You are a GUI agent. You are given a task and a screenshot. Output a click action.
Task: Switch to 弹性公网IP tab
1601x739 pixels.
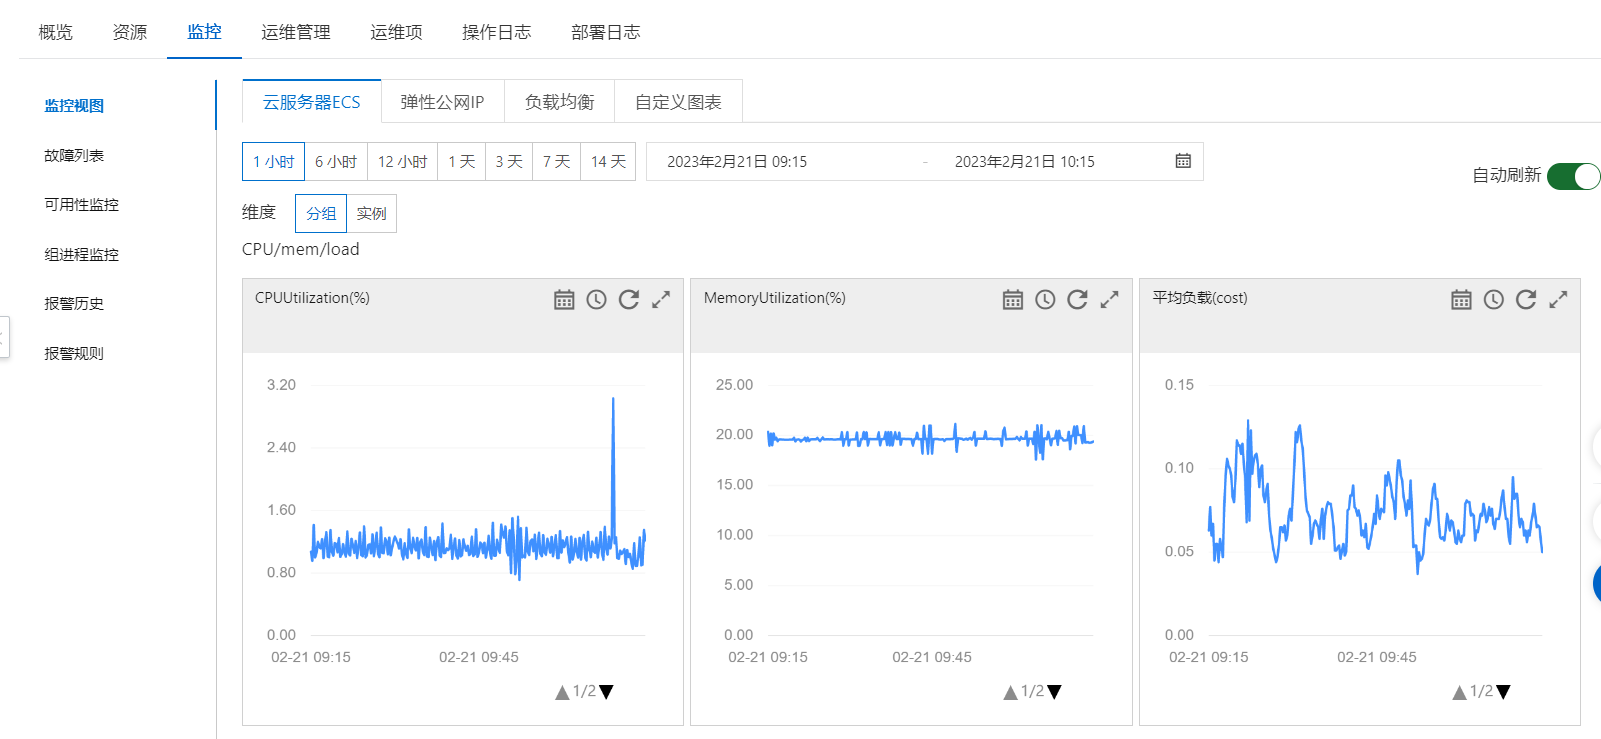(442, 101)
